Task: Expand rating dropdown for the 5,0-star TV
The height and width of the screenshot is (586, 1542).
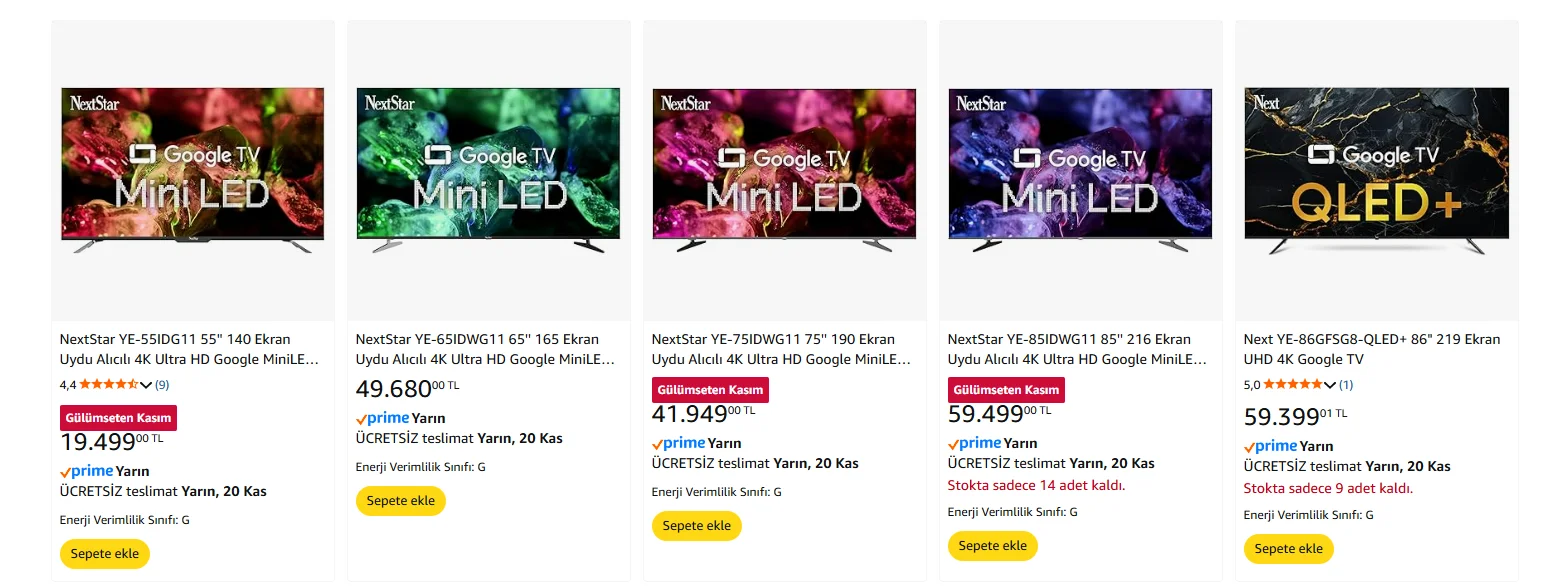Action: [x=1330, y=385]
